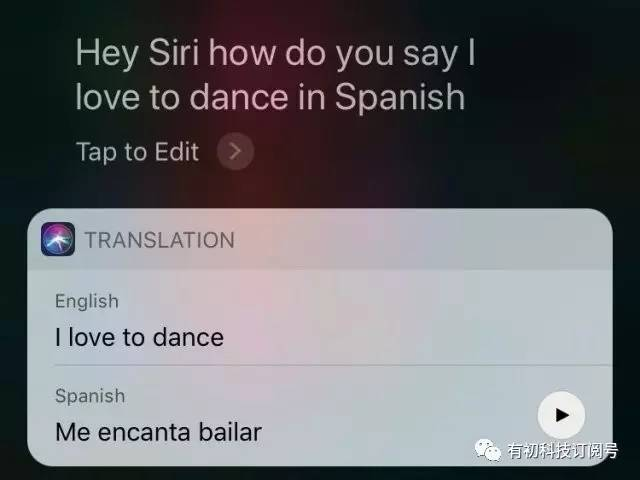Viewport: 640px width, 480px height.
Task: Tap the 'Hey Siri how do you say I' line
Action: click(276, 53)
